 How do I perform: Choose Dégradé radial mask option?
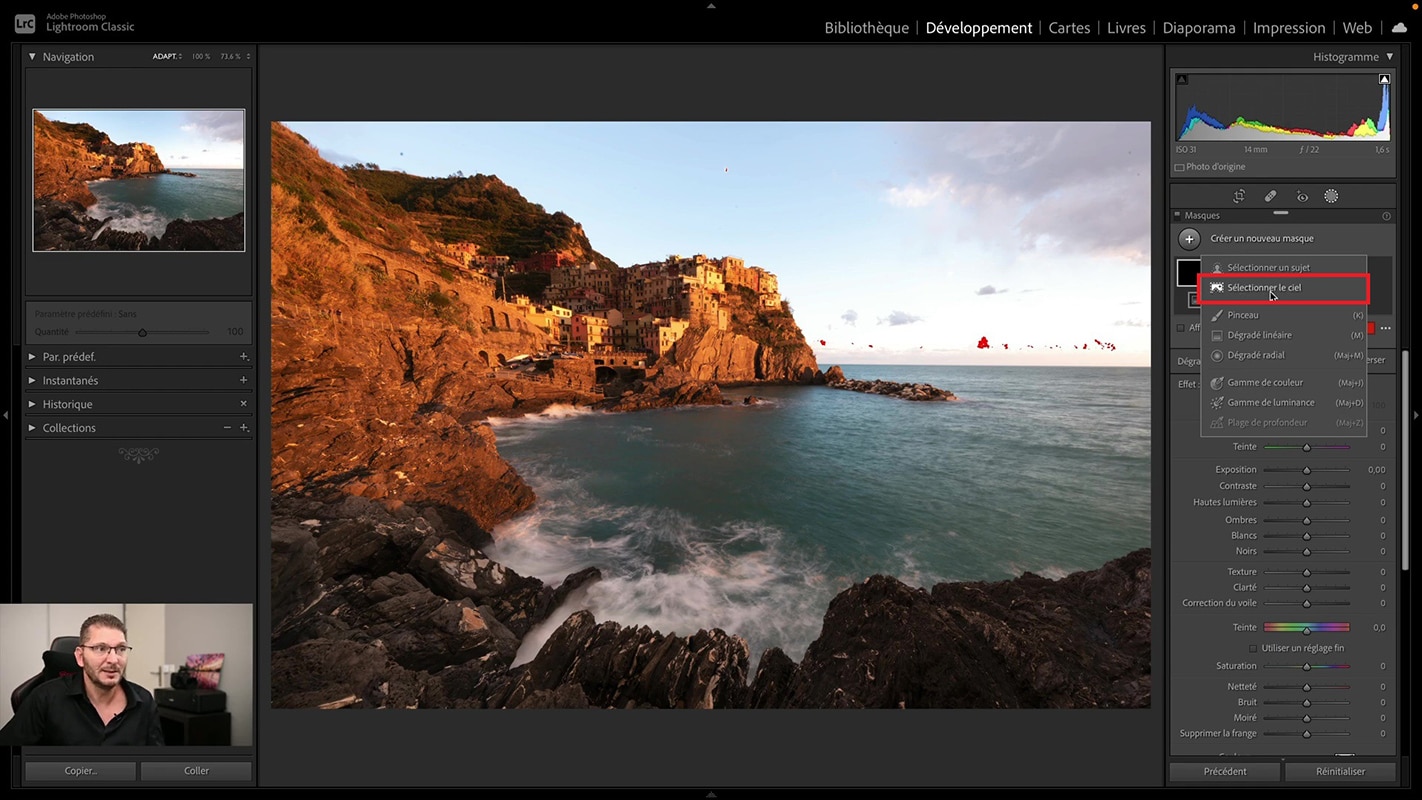click(1284, 355)
